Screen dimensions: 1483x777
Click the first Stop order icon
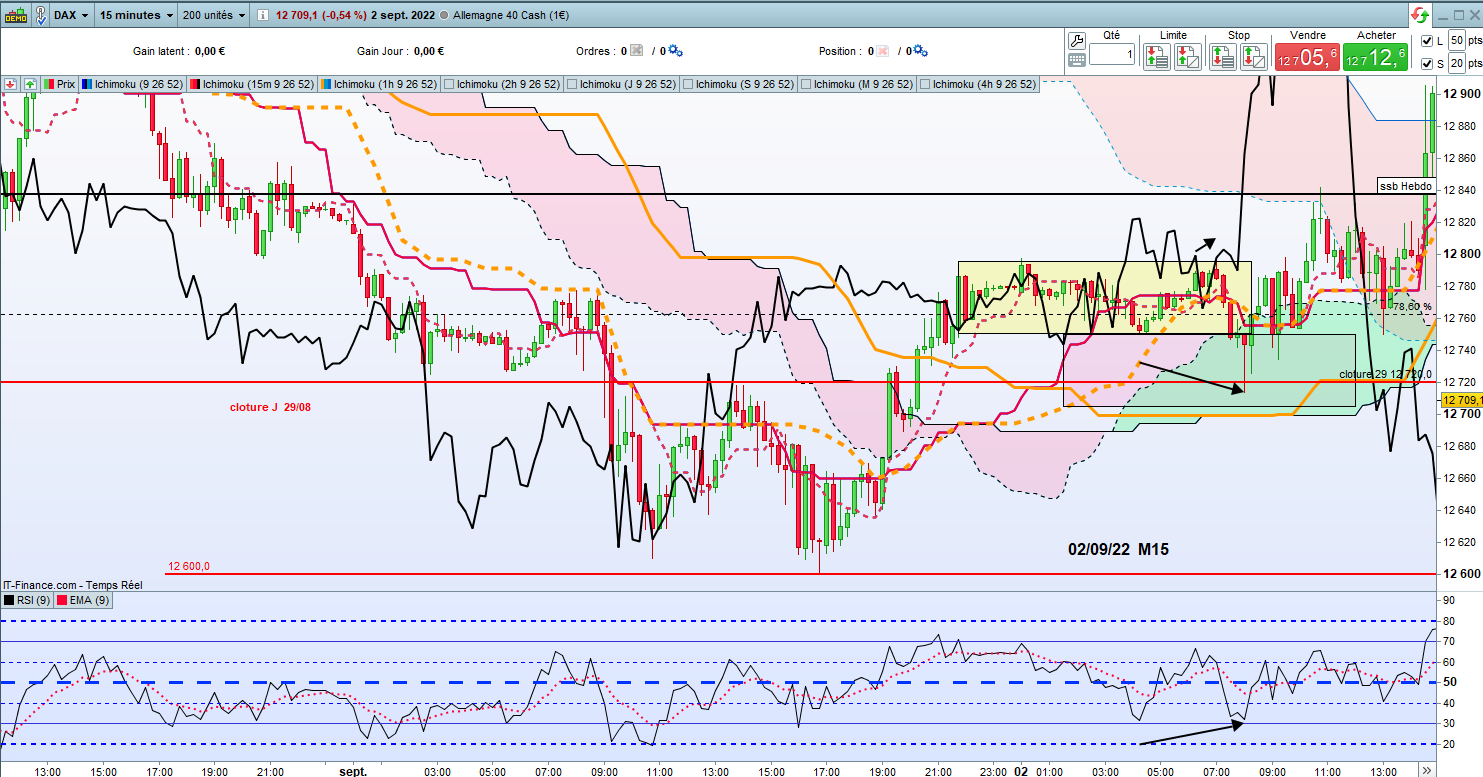tap(1223, 57)
